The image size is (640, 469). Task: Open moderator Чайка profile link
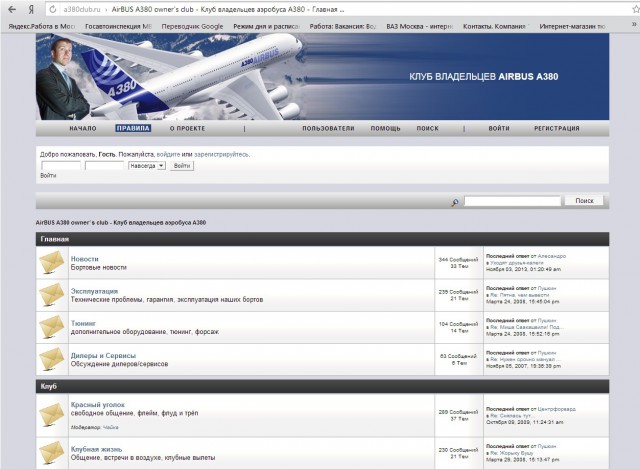111,427
